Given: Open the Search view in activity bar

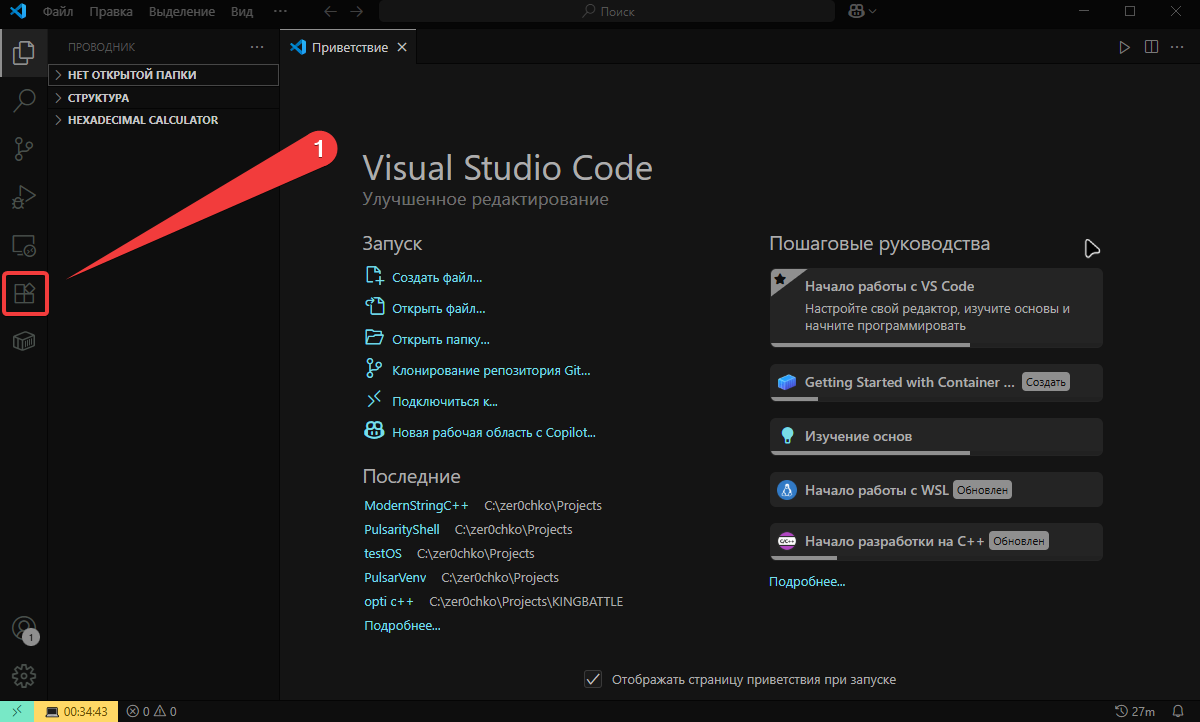Looking at the screenshot, I should coord(24,101).
